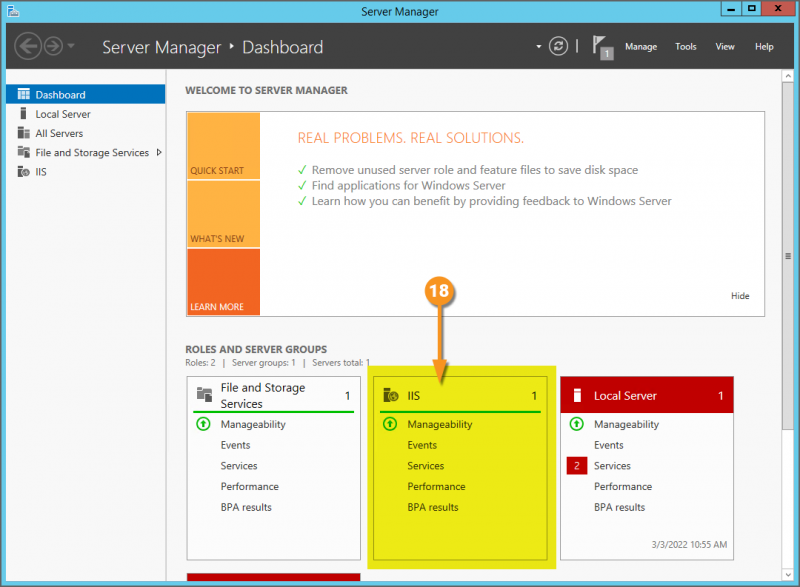The width and height of the screenshot is (800, 587).
Task: Click the Local Server sidebar icon
Action: point(23,113)
